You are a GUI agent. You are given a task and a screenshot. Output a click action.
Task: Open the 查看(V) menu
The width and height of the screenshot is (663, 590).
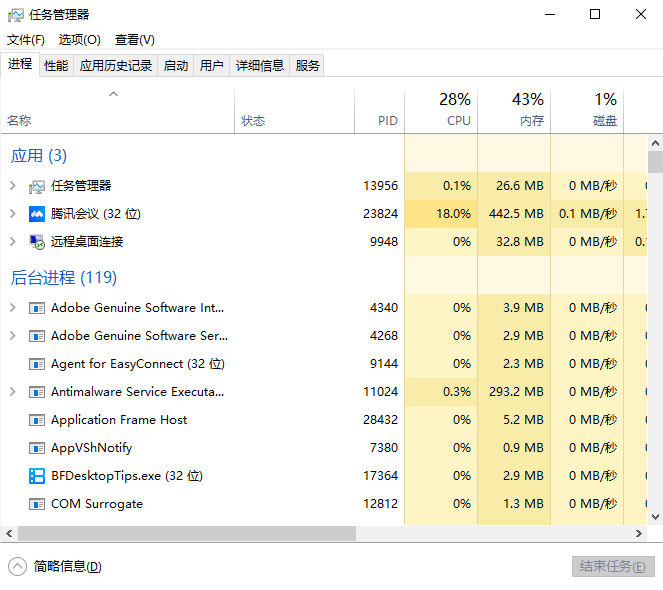[135, 40]
